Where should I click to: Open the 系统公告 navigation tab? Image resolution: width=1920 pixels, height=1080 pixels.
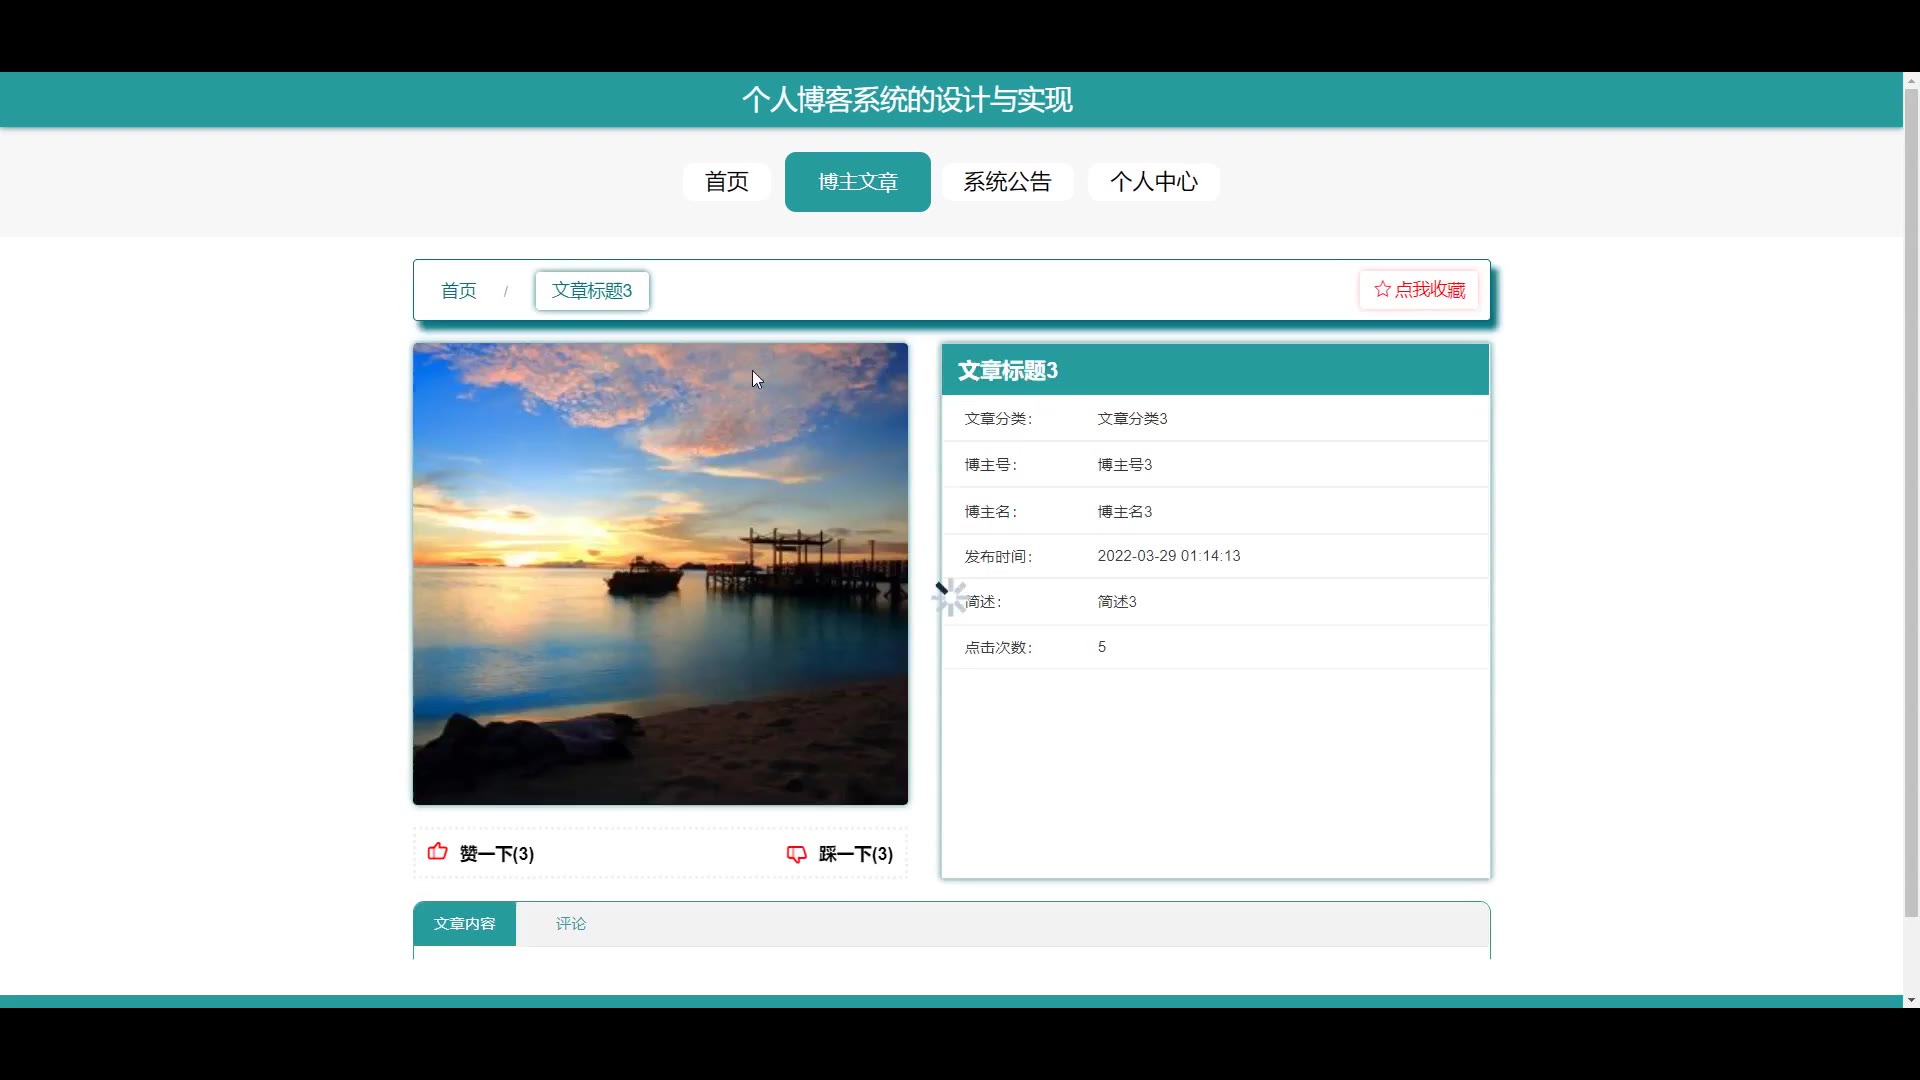[x=1007, y=182]
